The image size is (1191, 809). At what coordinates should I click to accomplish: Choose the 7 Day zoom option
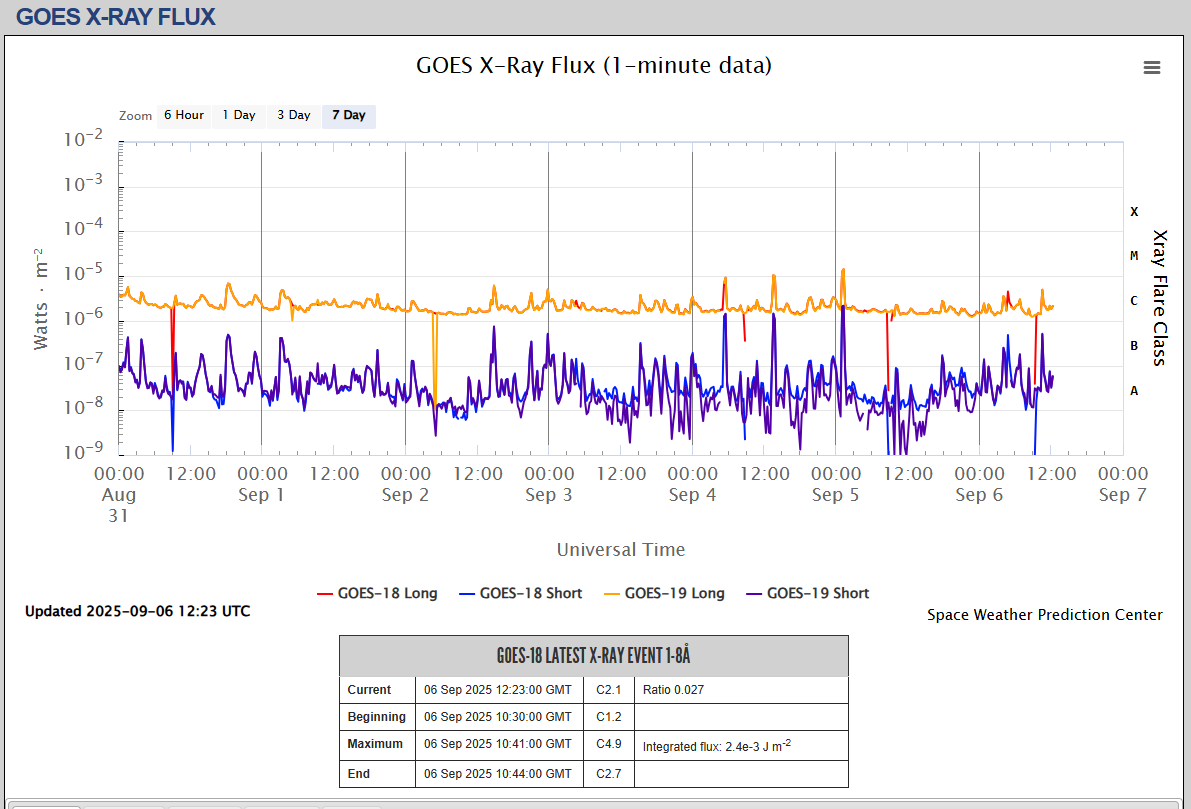pos(349,115)
